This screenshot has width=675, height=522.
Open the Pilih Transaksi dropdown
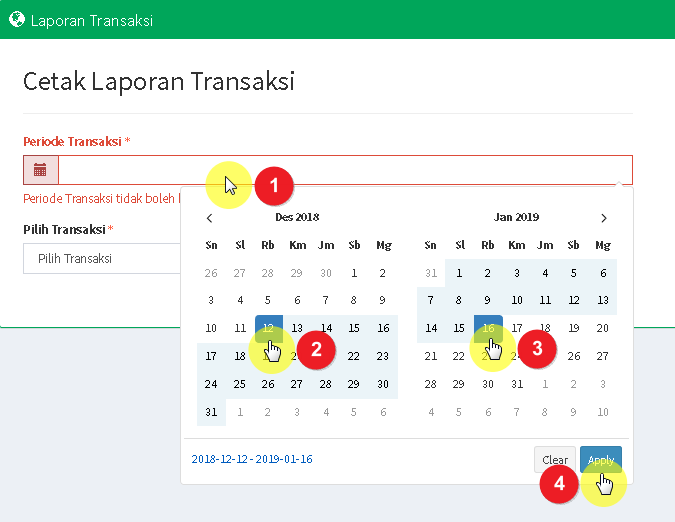click(100, 259)
